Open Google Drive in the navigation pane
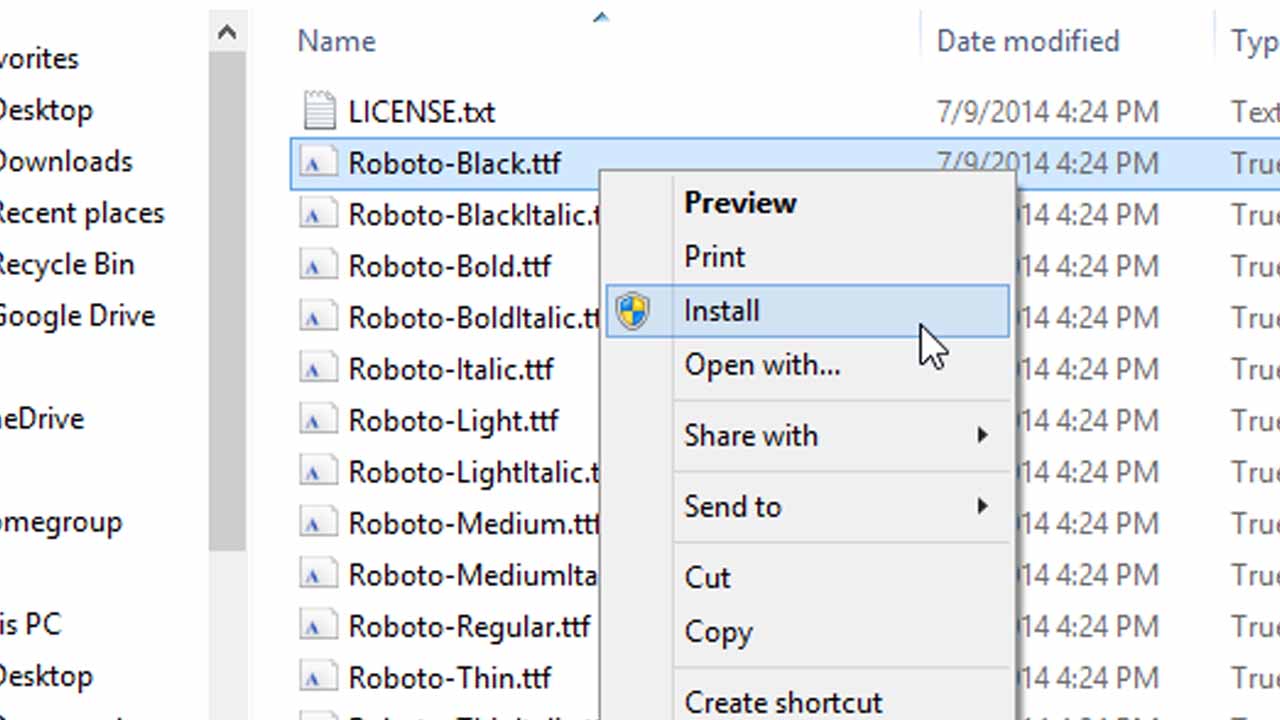Screen dimensions: 1280x720 click(76, 316)
